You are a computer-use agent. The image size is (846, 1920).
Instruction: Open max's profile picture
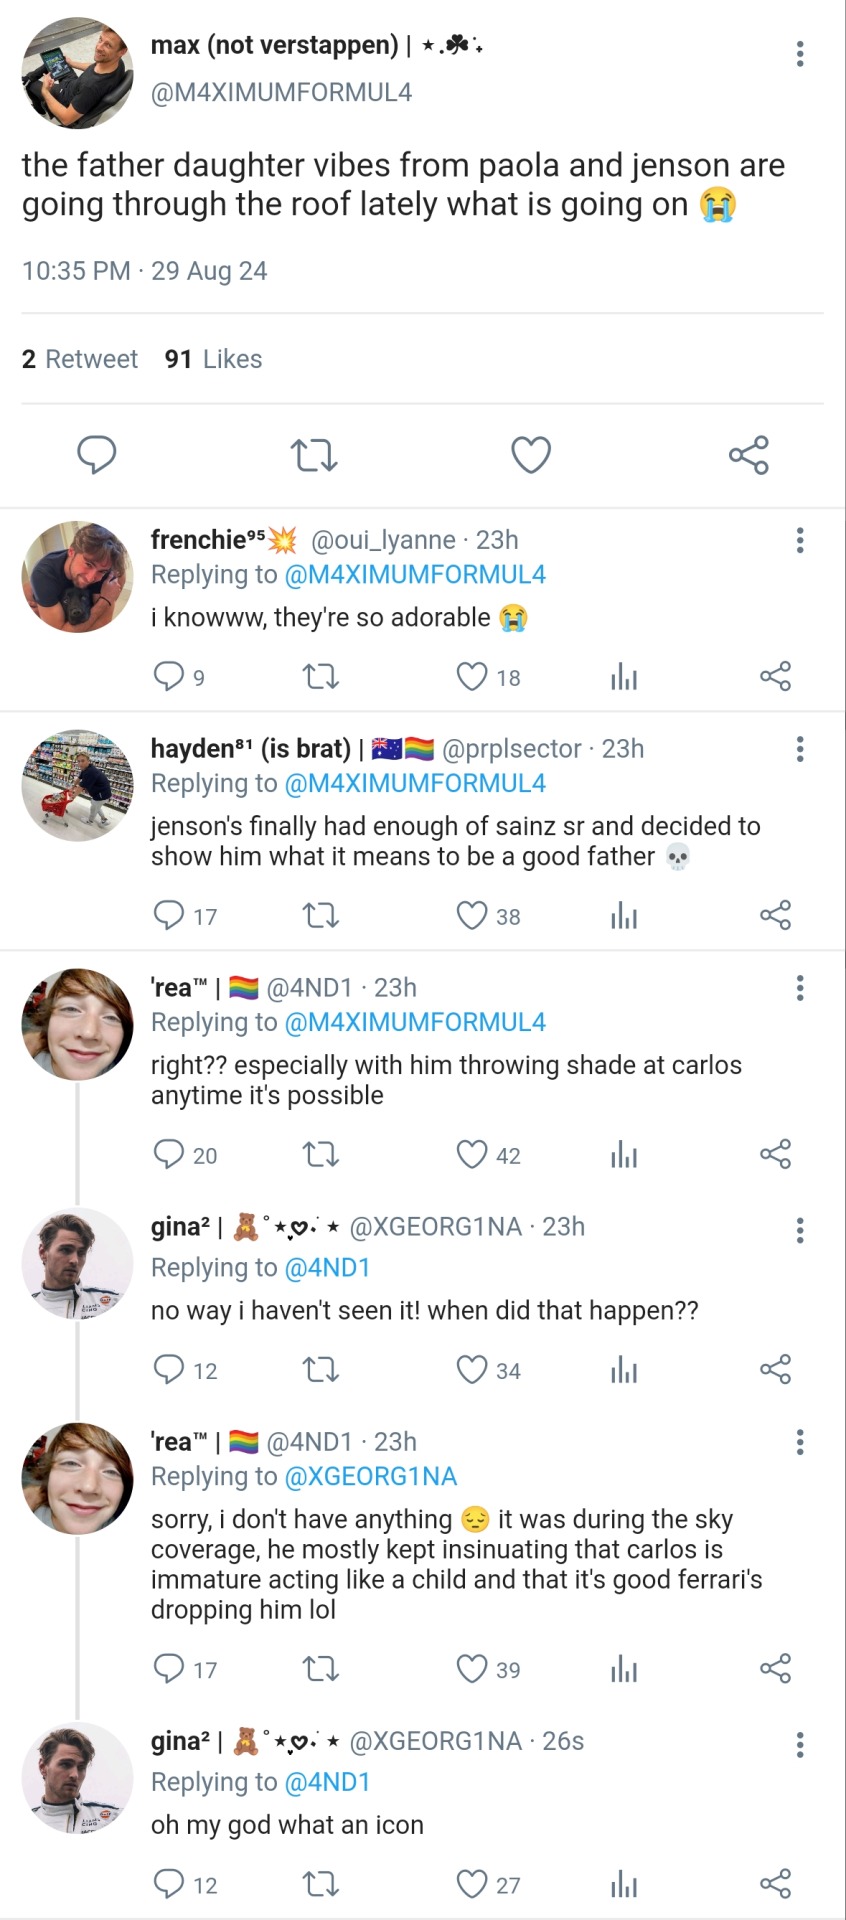tap(77, 73)
